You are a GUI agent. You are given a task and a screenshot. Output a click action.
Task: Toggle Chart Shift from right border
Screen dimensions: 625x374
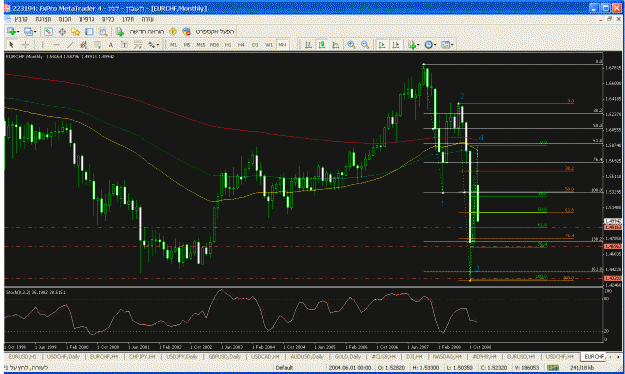[395, 45]
